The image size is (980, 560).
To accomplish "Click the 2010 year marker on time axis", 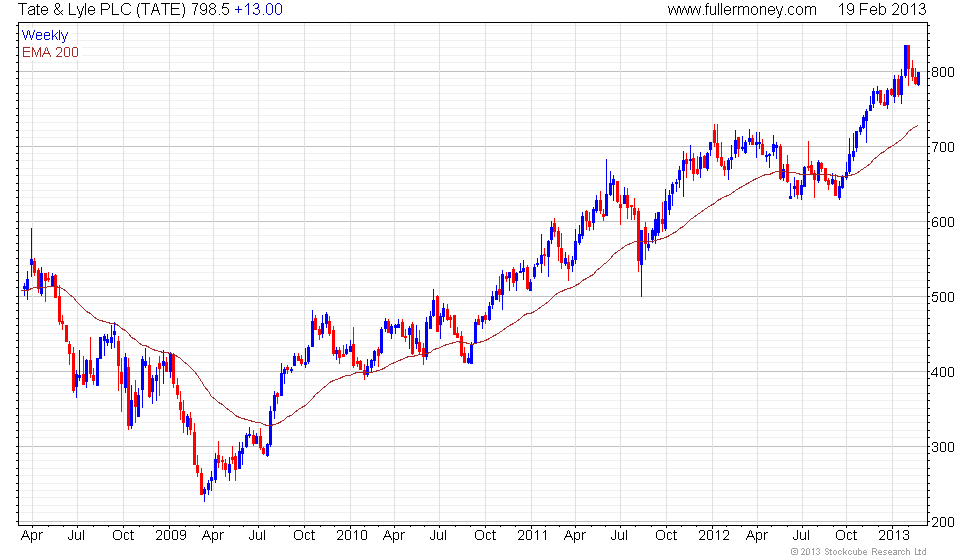I will [x=352, y=536].
